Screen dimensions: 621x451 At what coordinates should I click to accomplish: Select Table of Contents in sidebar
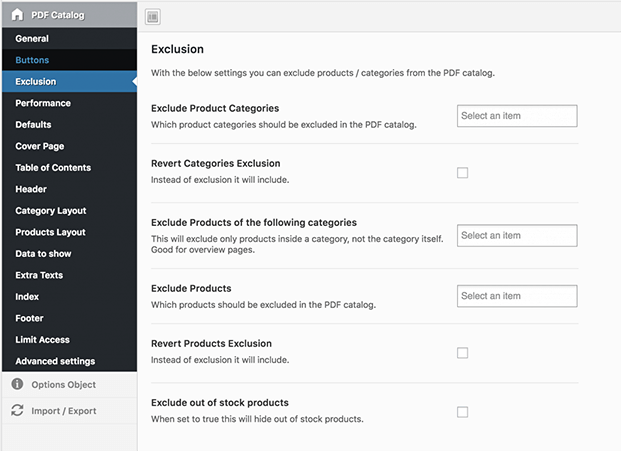tap(53, 168)
